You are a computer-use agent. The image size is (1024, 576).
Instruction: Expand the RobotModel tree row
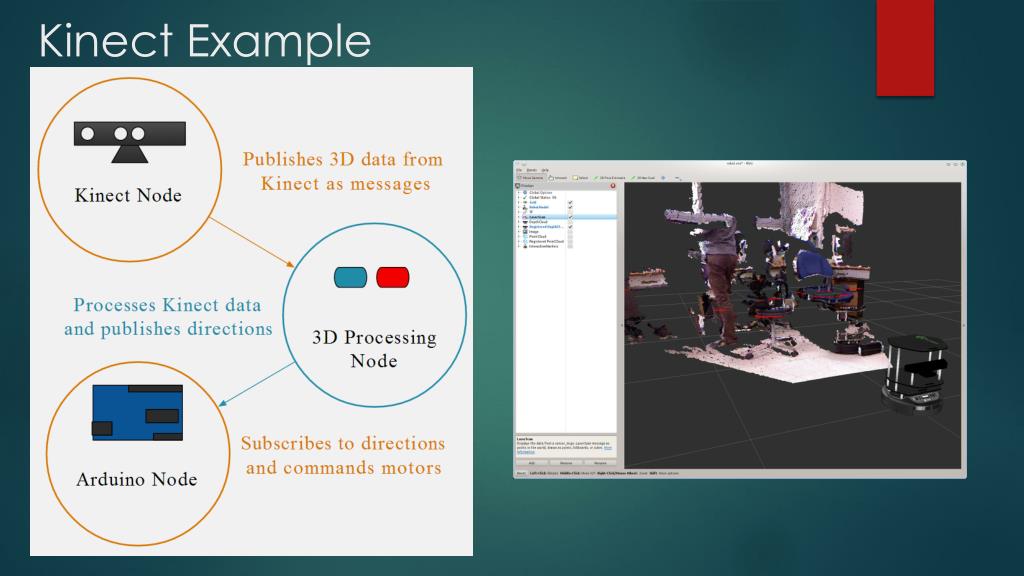click(x=519, y=207)
